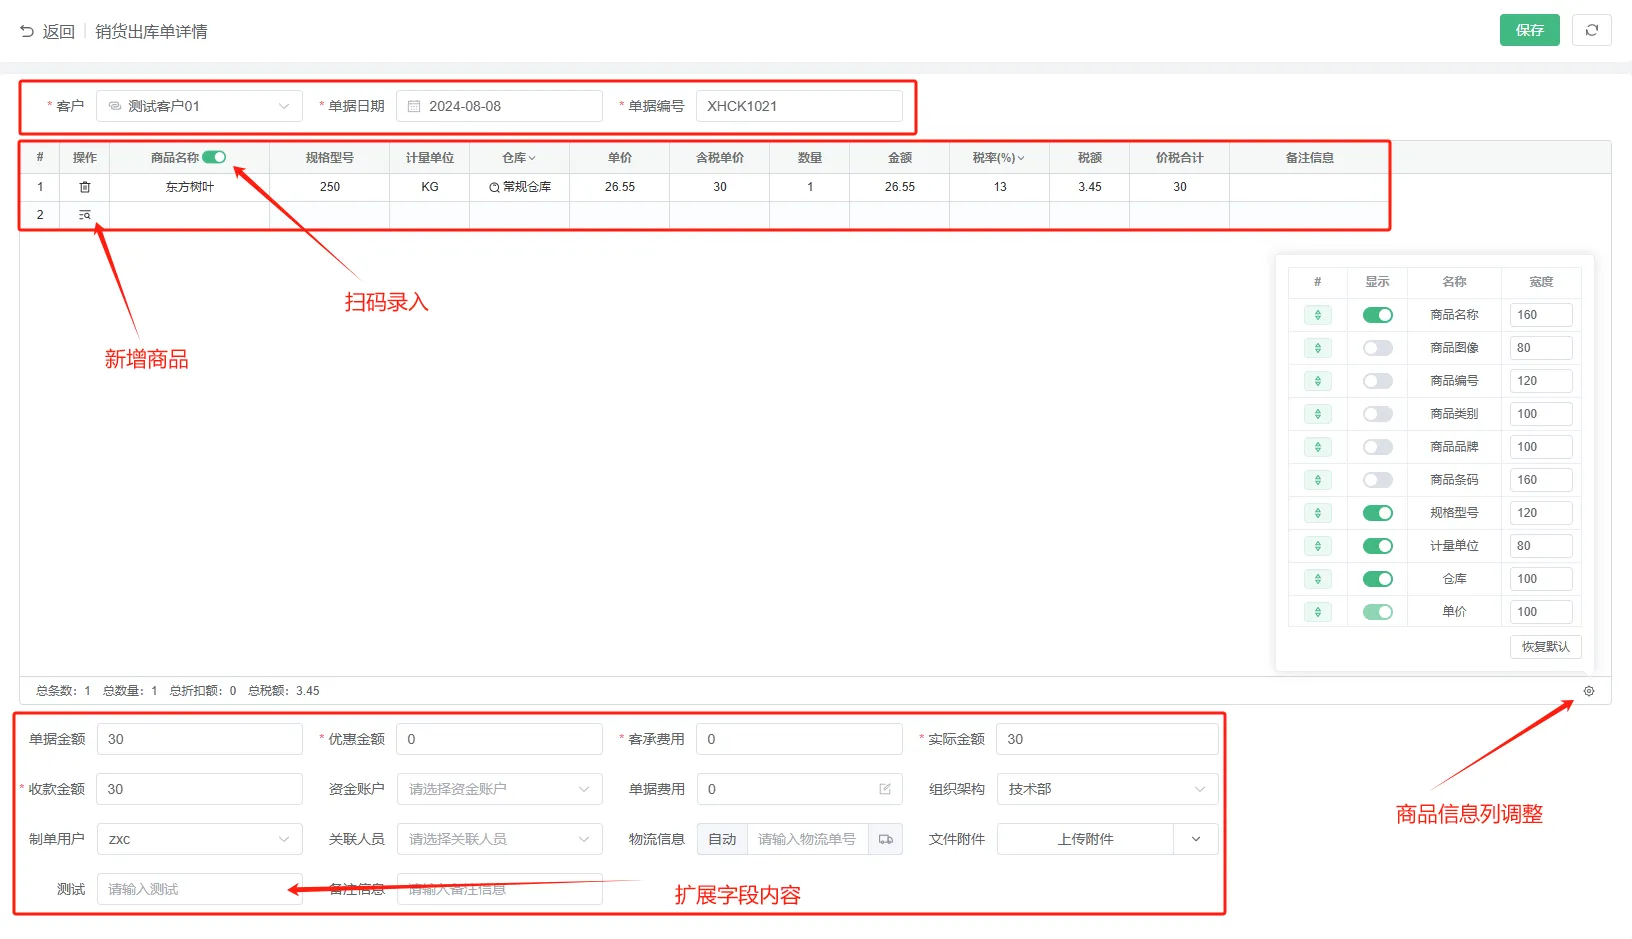Enable display of 商品编号 column

(1378, 381)
